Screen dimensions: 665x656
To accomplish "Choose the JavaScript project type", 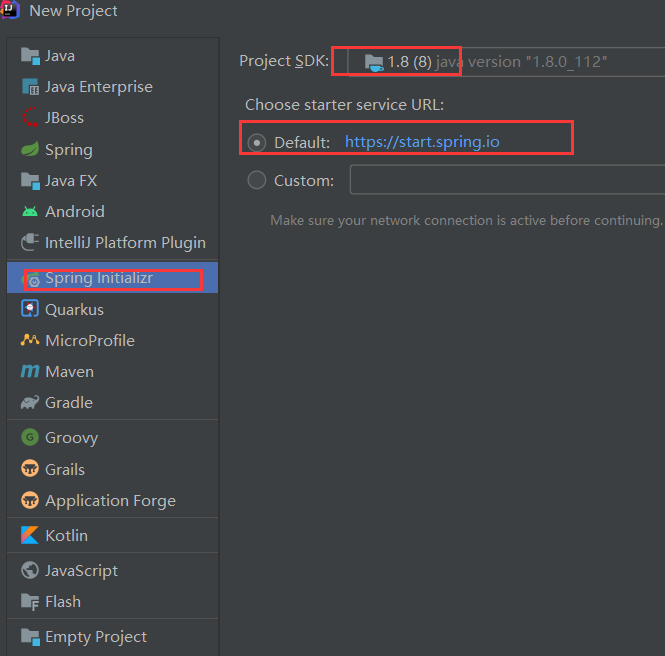I will 81,571.
